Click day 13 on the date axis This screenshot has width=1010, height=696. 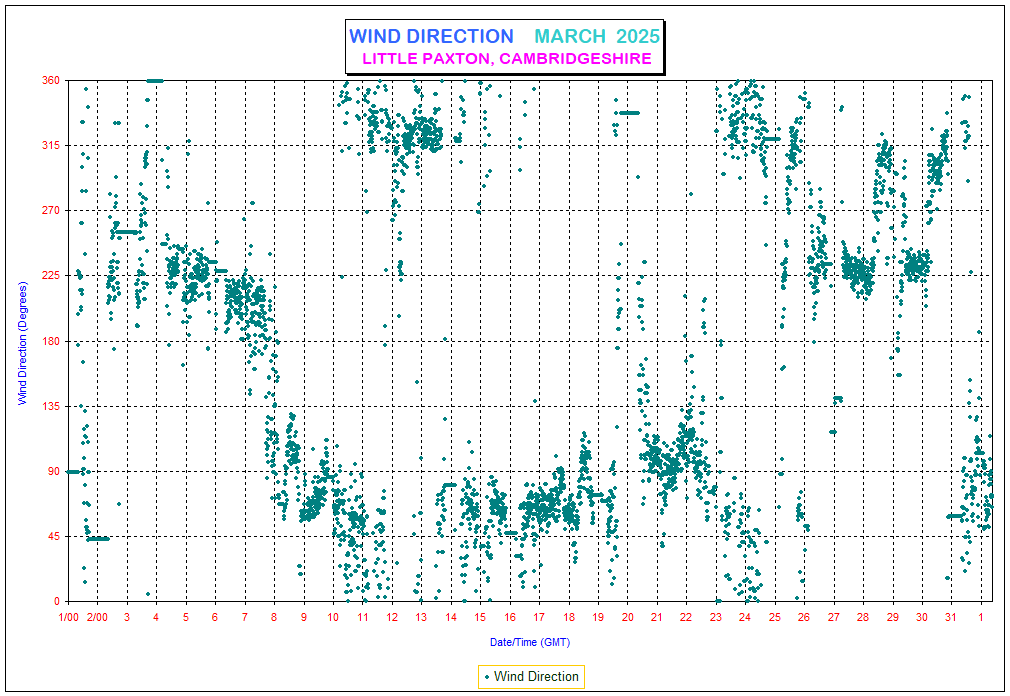click(421, 617)
